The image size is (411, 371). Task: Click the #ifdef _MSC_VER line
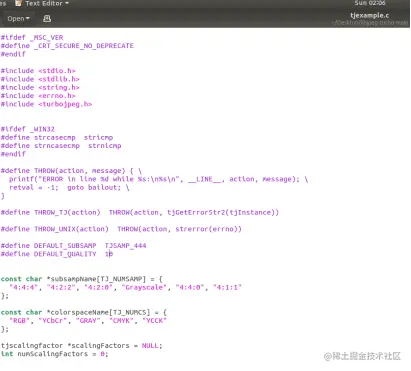click(32, 37)
